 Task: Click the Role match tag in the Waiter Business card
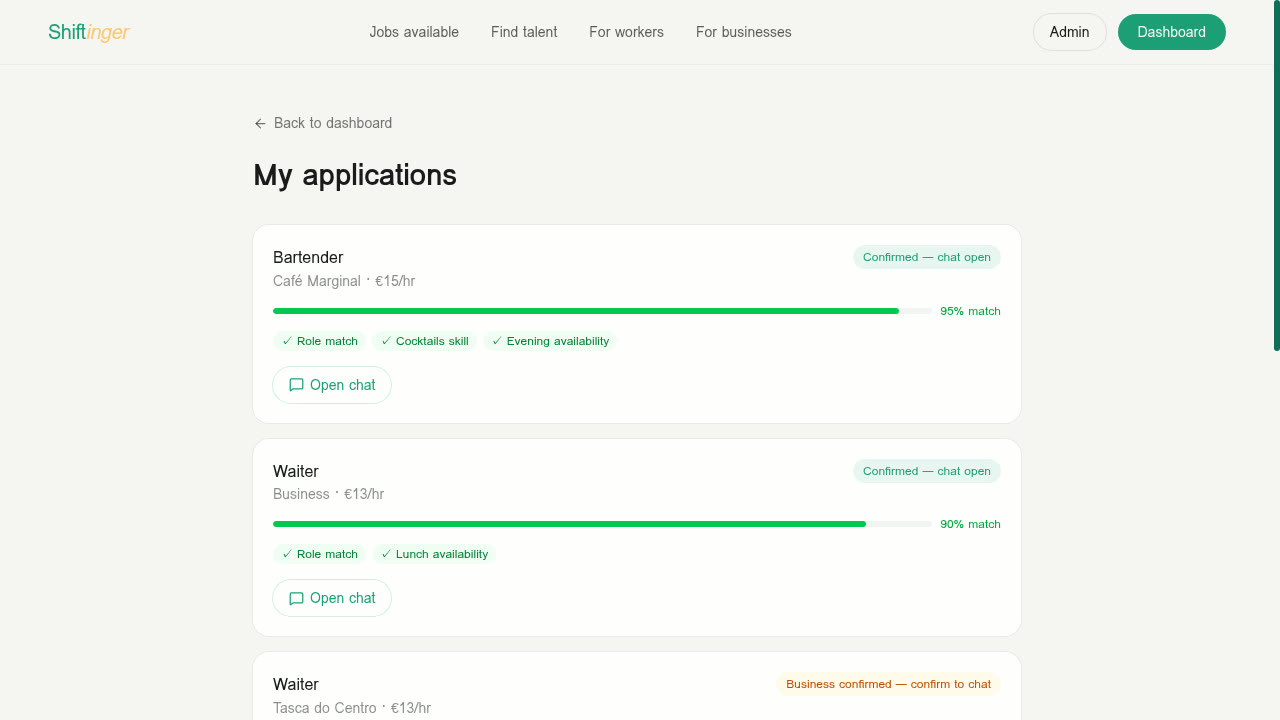pyautogui.click(x=320, y=554)
